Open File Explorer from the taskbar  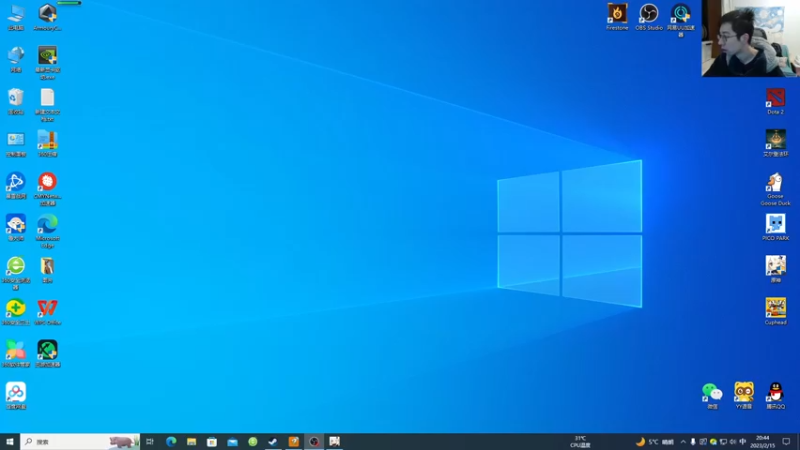(x=191, y=442)
